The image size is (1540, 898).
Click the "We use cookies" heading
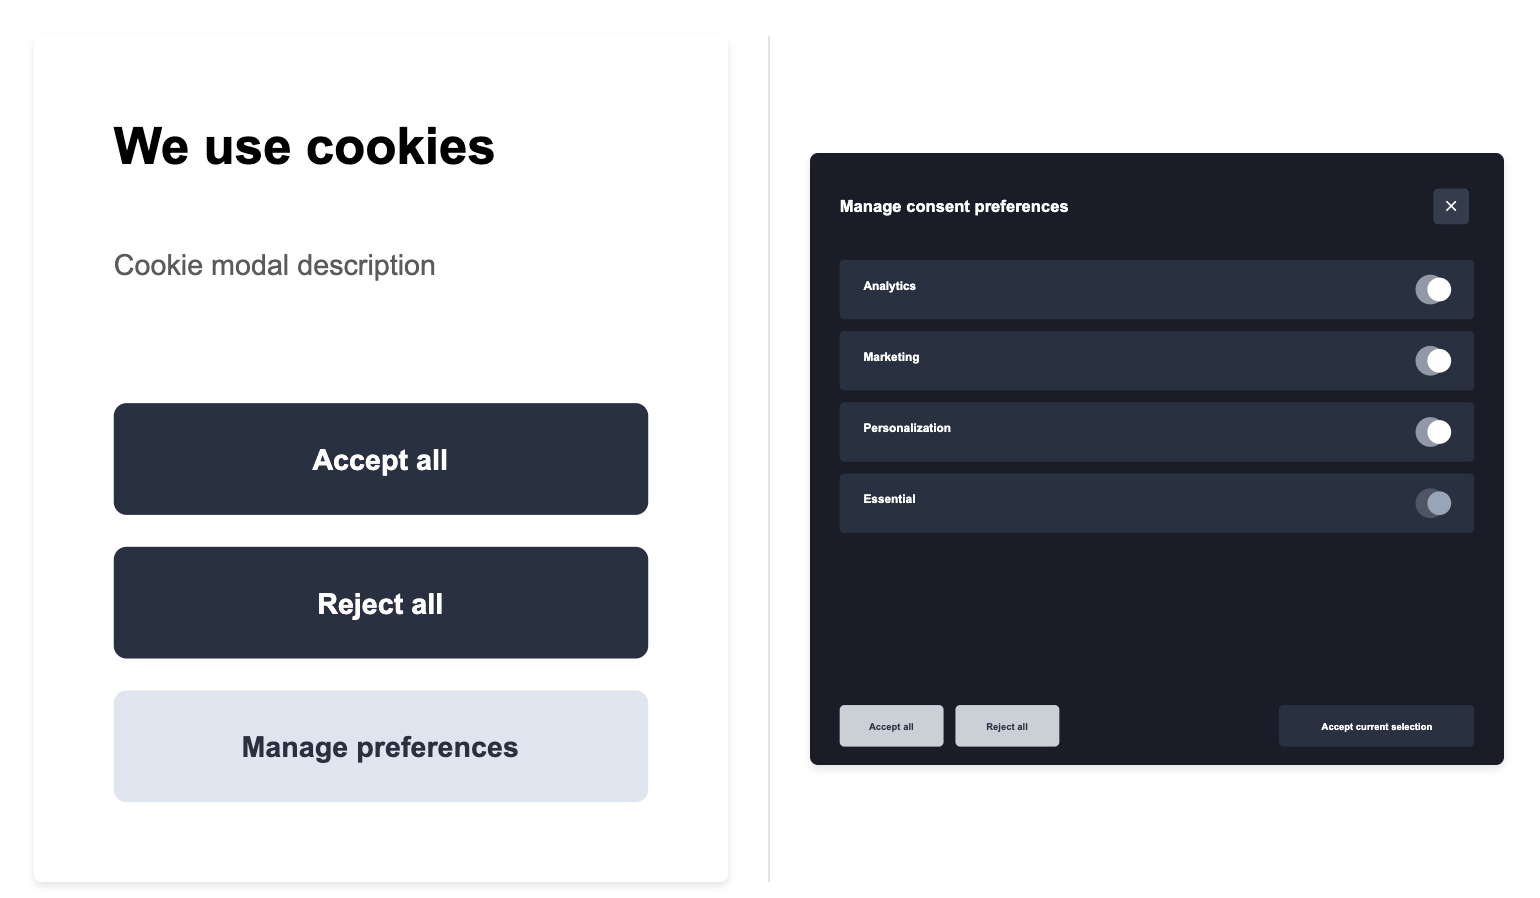click(304, 146)
